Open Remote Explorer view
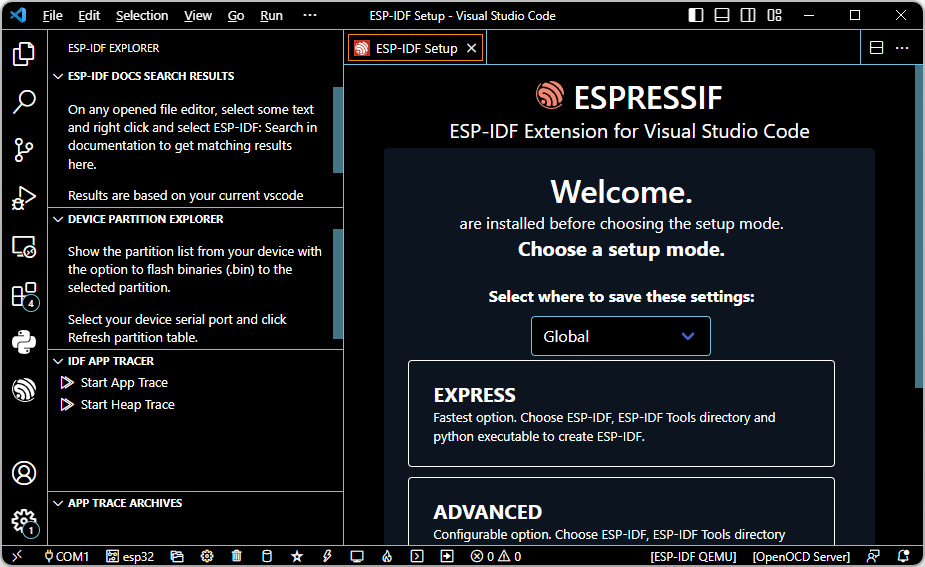This screenshot has width=925, height=567. click(24, 247)
